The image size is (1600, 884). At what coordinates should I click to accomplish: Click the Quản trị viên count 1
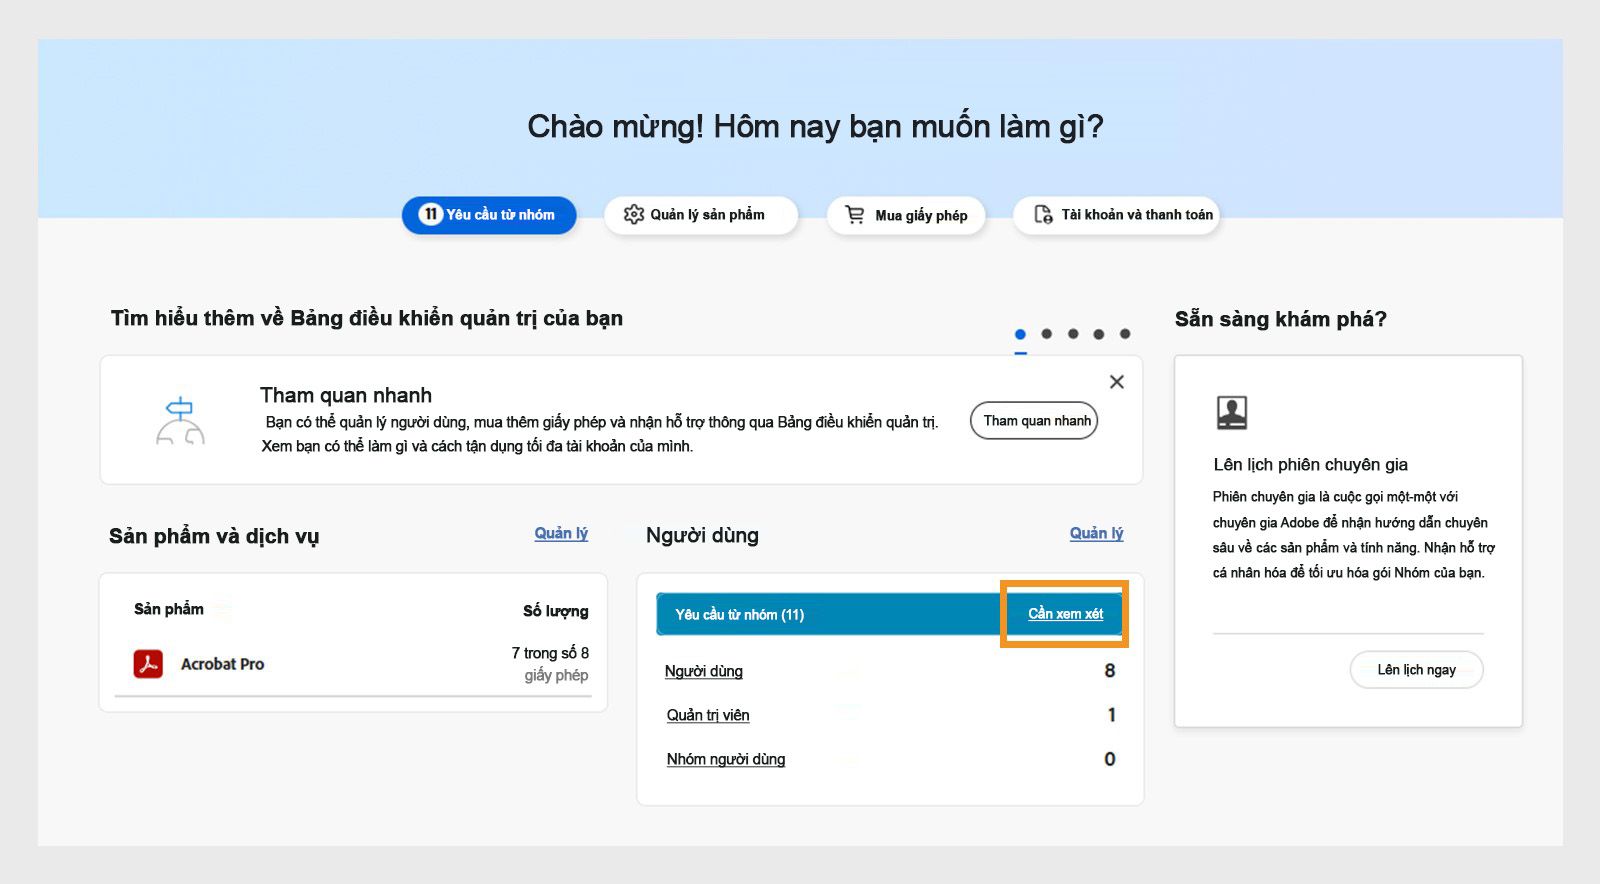click(1111, 715)
